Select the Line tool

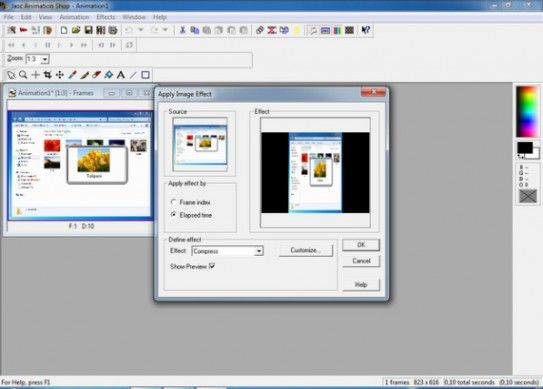coord(133,74)
